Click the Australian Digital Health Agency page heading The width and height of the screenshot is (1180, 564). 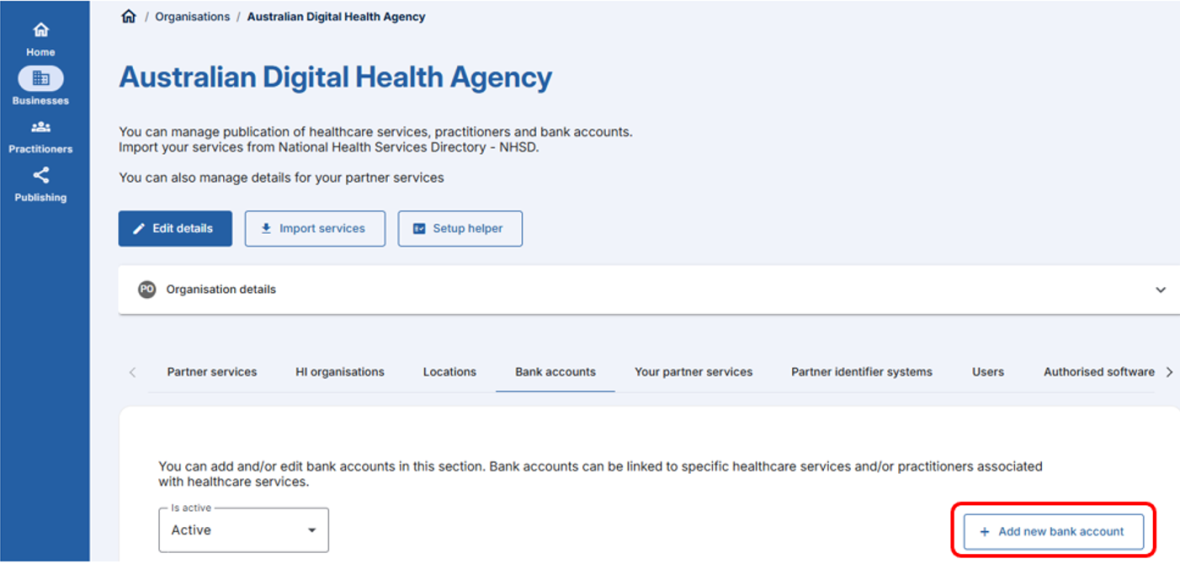tap(336, 78)
